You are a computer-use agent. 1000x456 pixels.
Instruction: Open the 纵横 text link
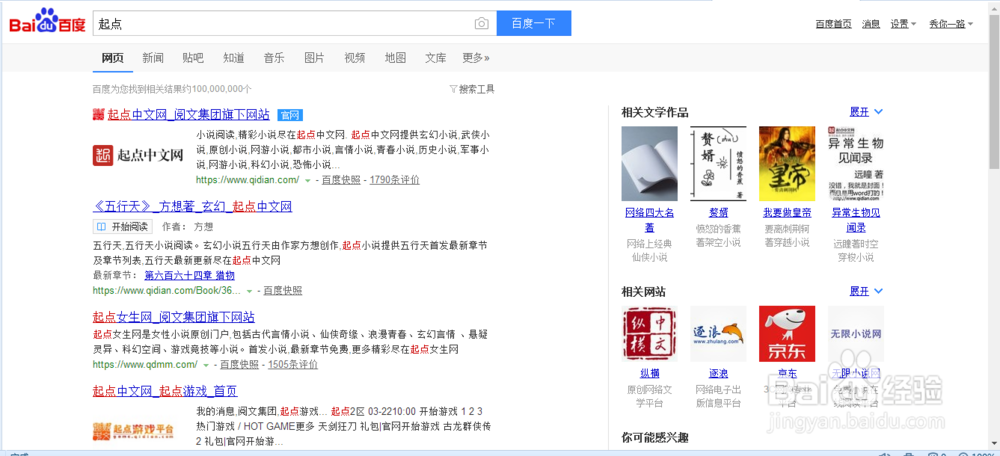pyautogui.click(x=649, y=374)
